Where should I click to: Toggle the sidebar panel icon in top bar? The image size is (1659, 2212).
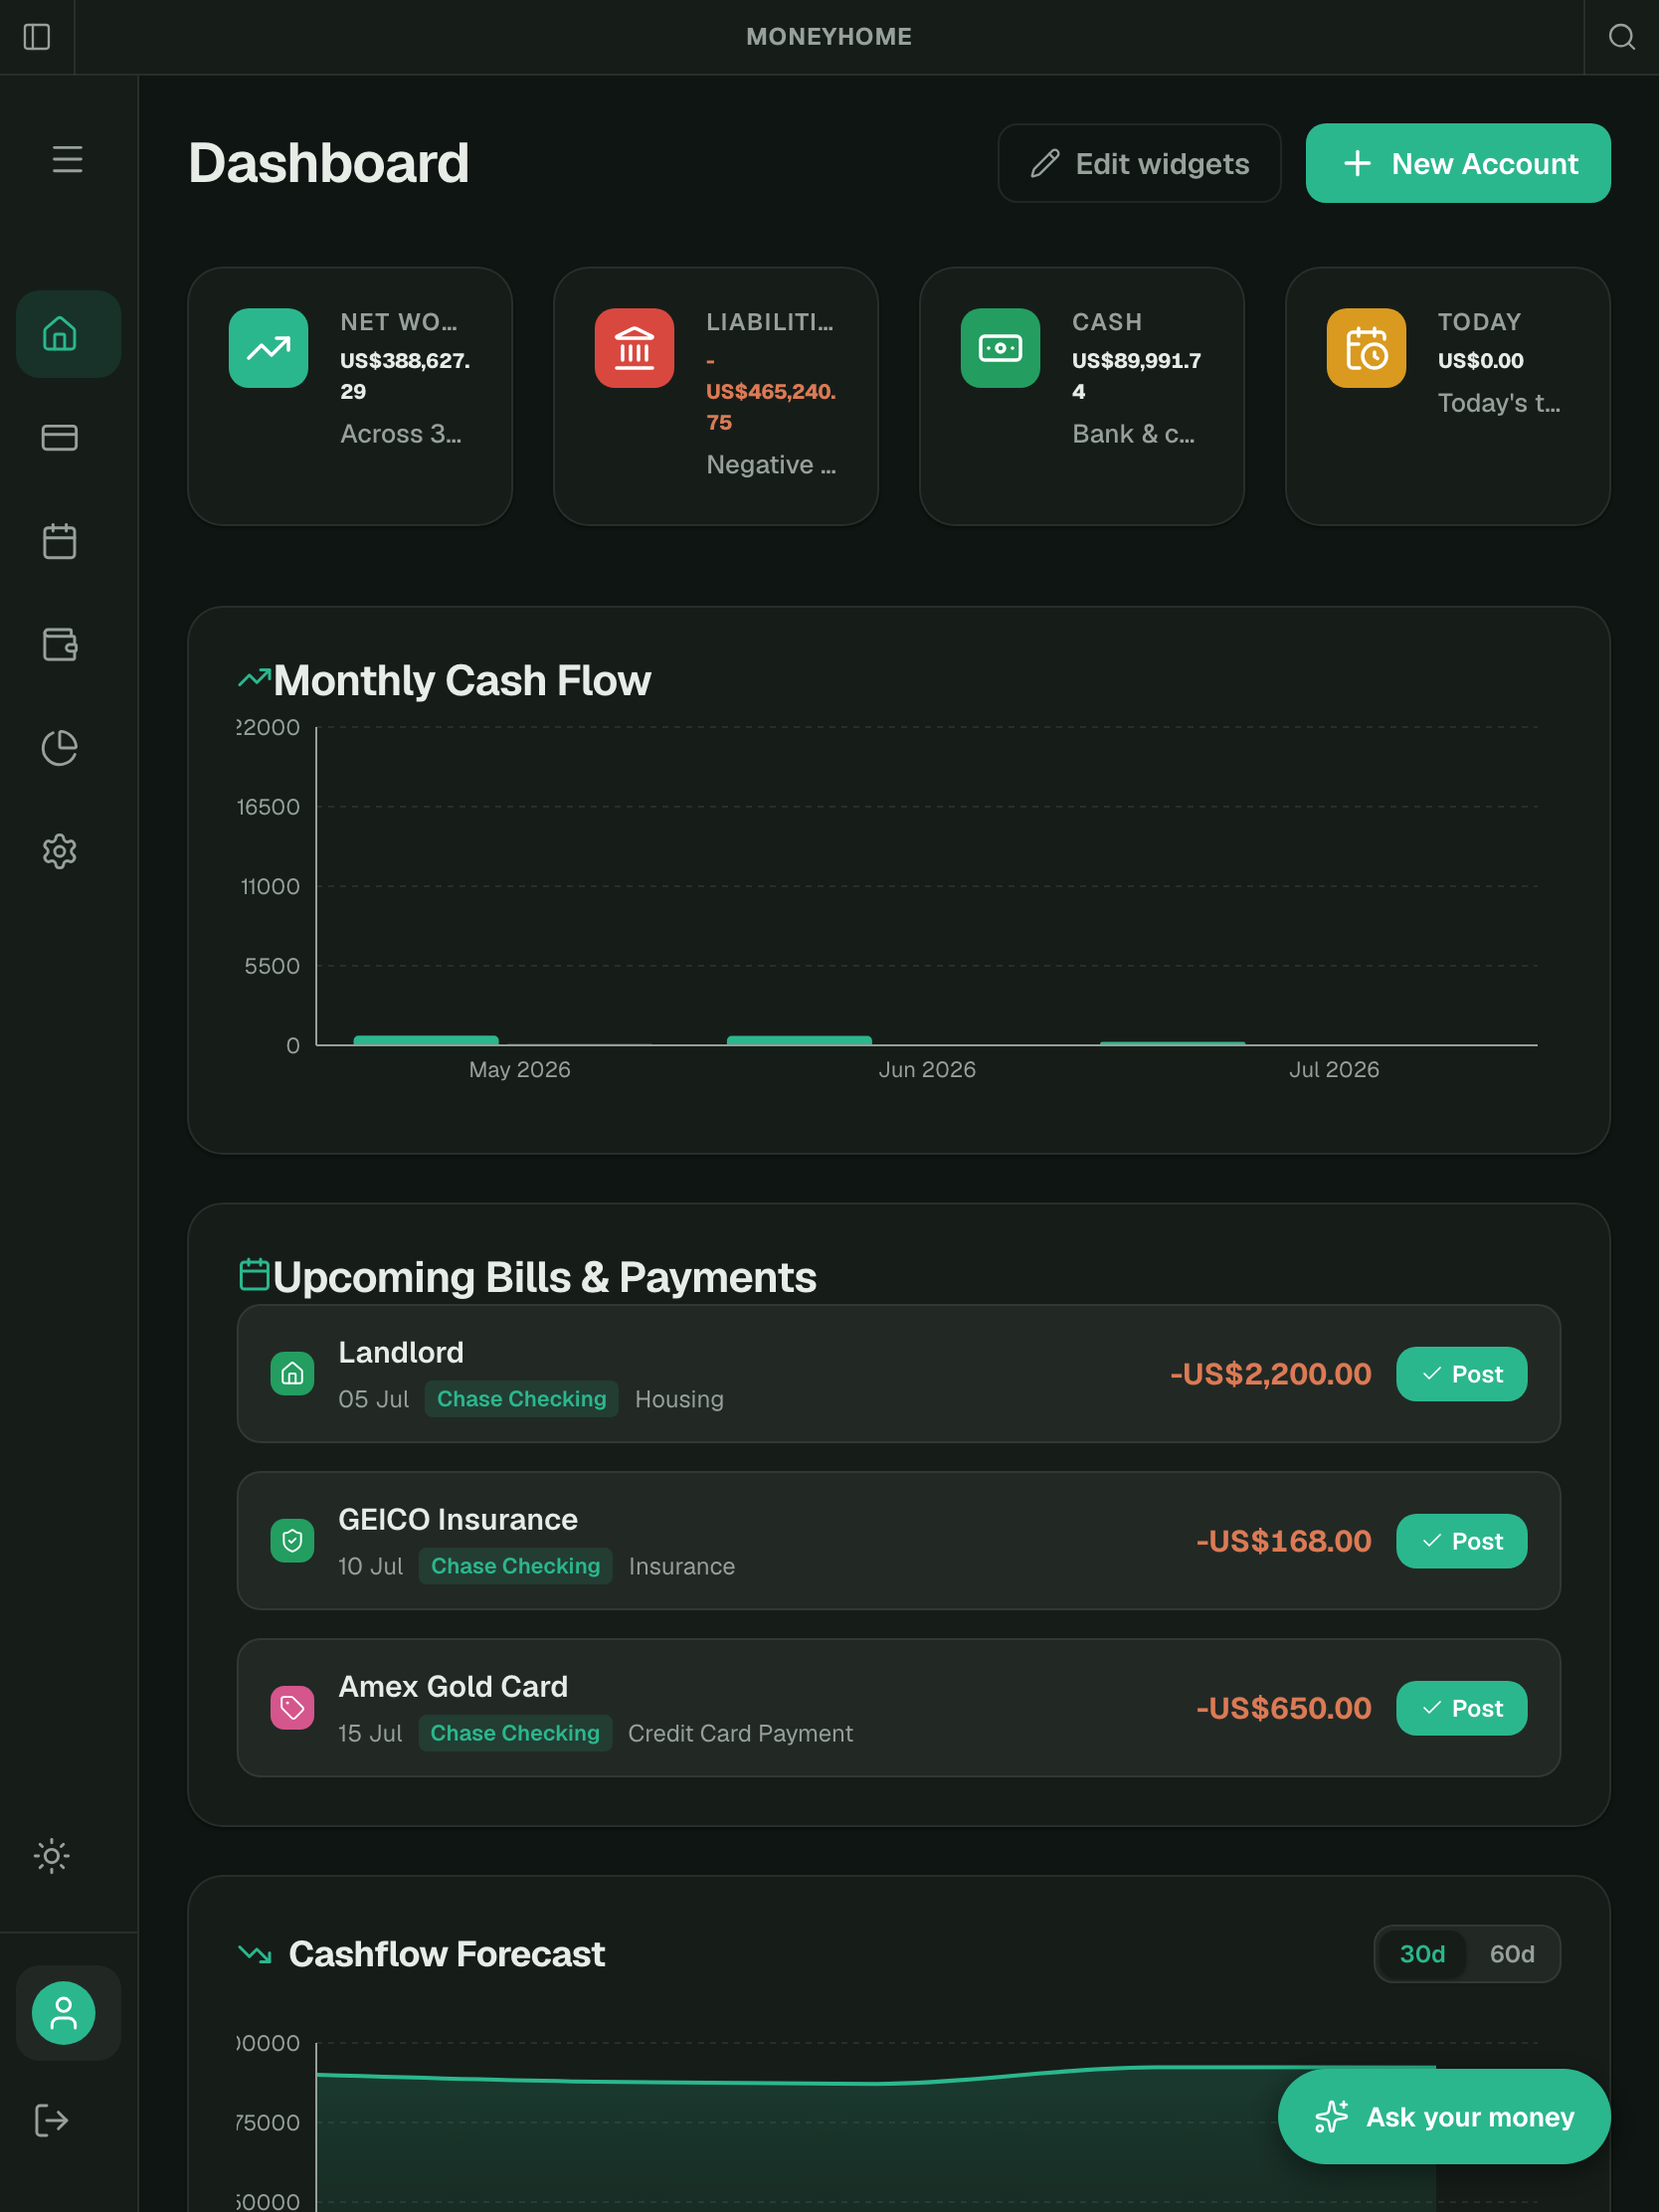click(37, 37)
